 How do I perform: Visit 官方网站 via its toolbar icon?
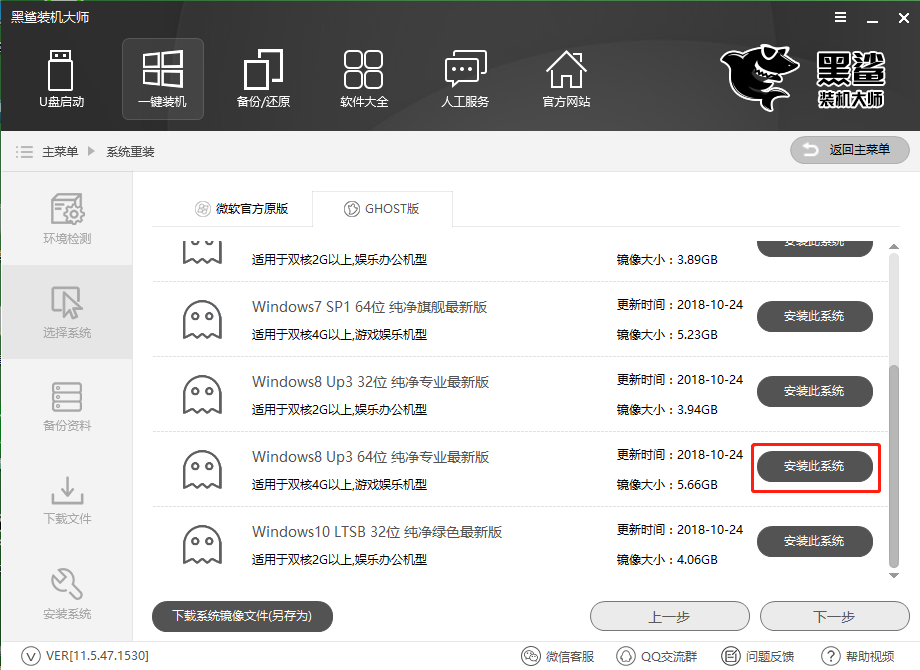tap(566, 78)
